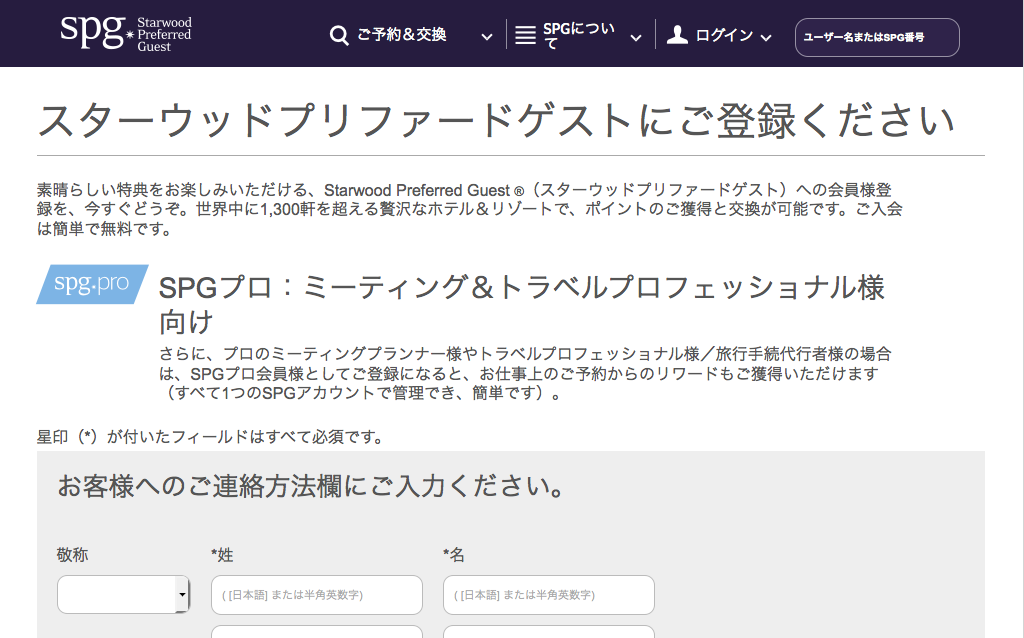The width and height of the screenshot is (1024, 638).
Task: Expand the chevron next to ご予約＆交換
Action: [x=487, y=37]
